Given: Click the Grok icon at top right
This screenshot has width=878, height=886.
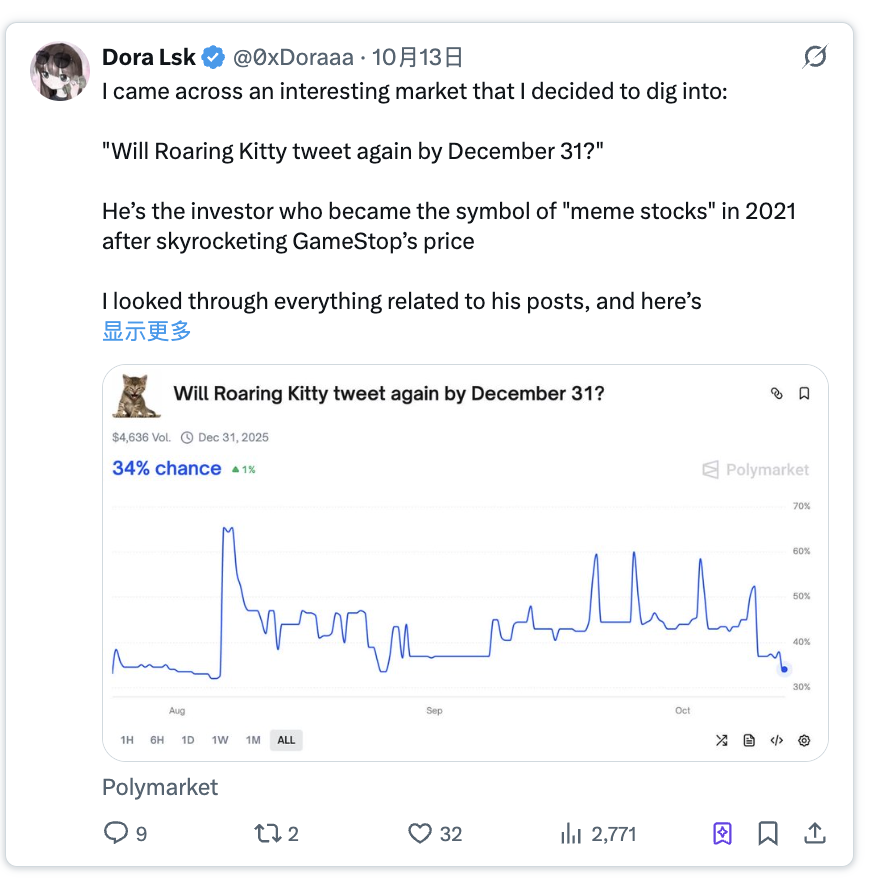Looking at the screenshot, I should 815,58.
